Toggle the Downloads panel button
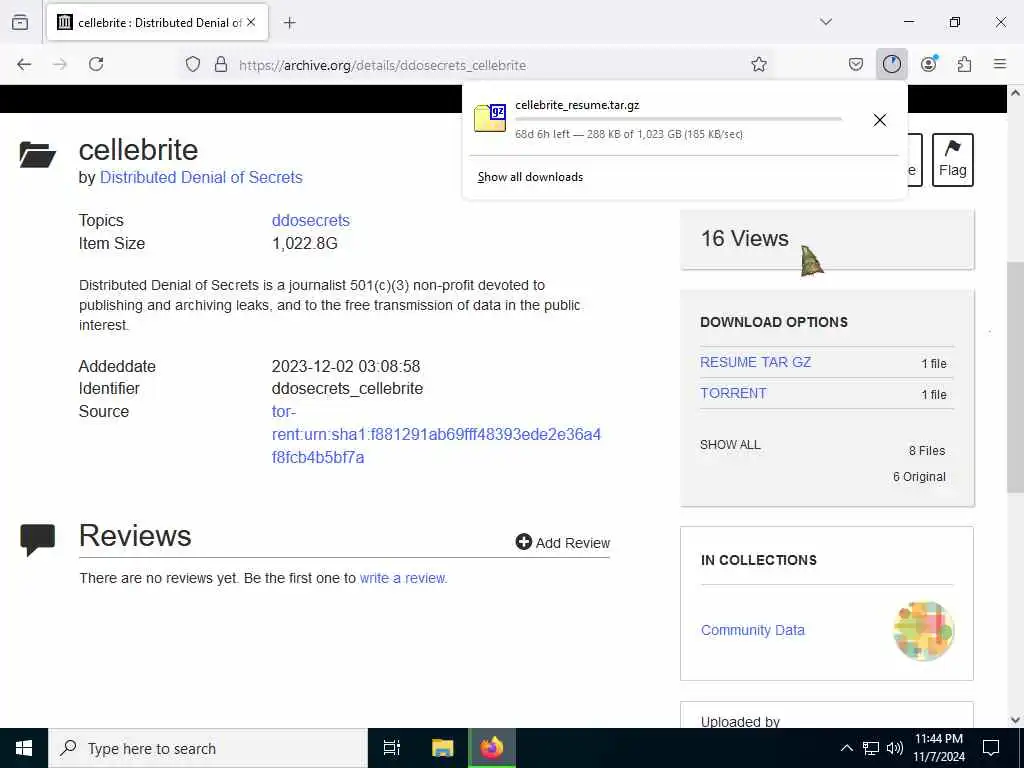Image resolution: width=1024 pixels, height=768 pixels. [891, 64]
